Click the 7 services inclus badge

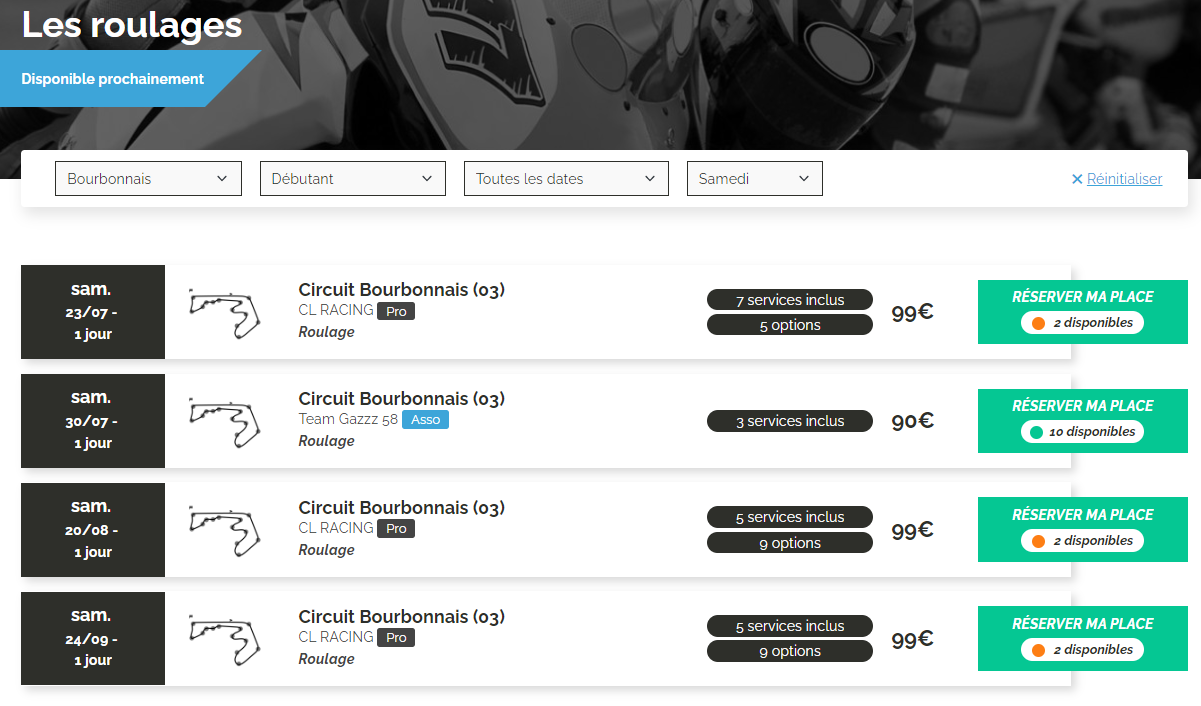click(x=790, y=300)
